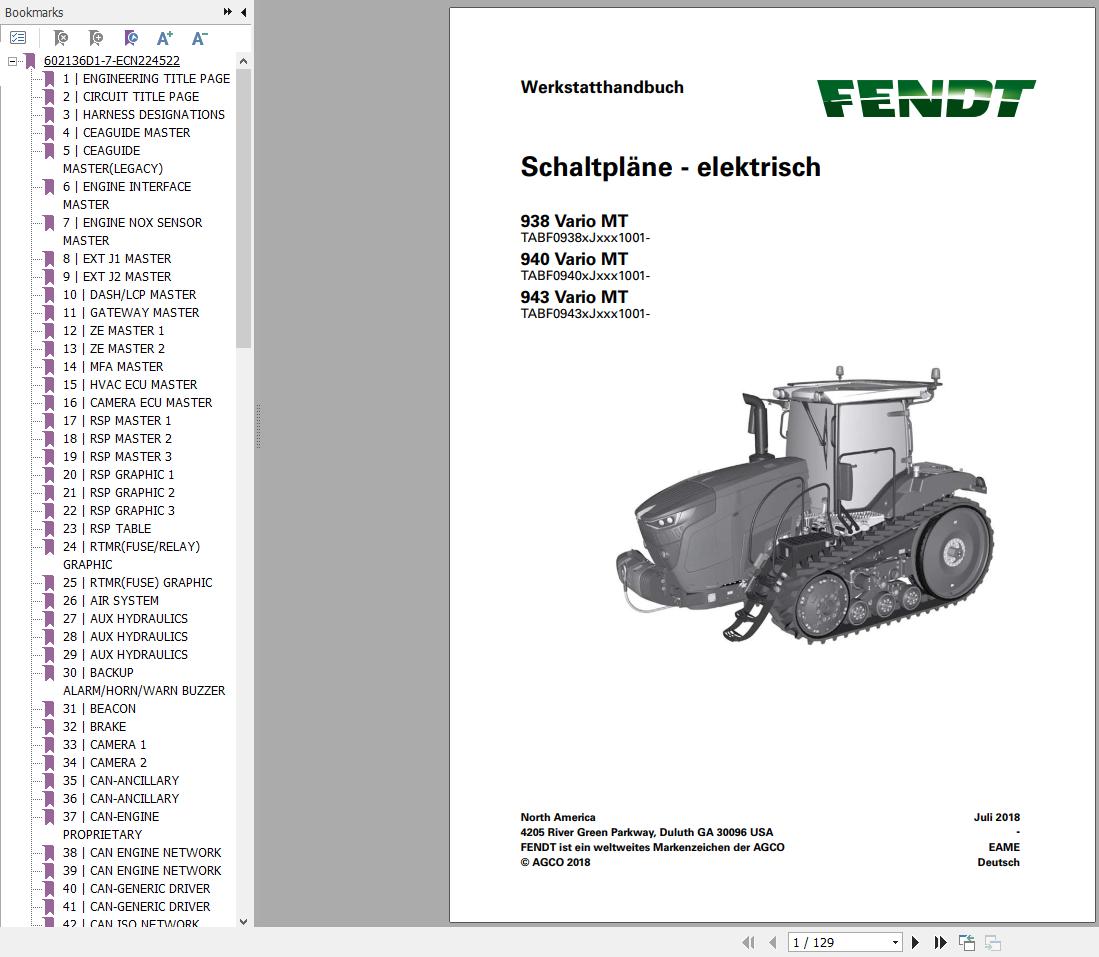
Task: Go to next page icon
Action: click(915, 942)
